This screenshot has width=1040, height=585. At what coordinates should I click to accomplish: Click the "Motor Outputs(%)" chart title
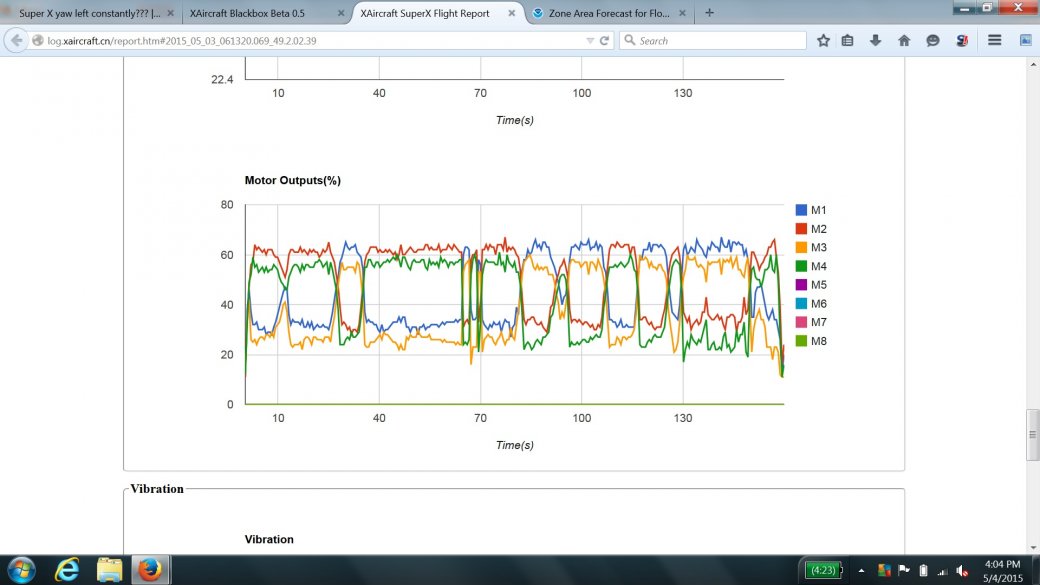292,180
